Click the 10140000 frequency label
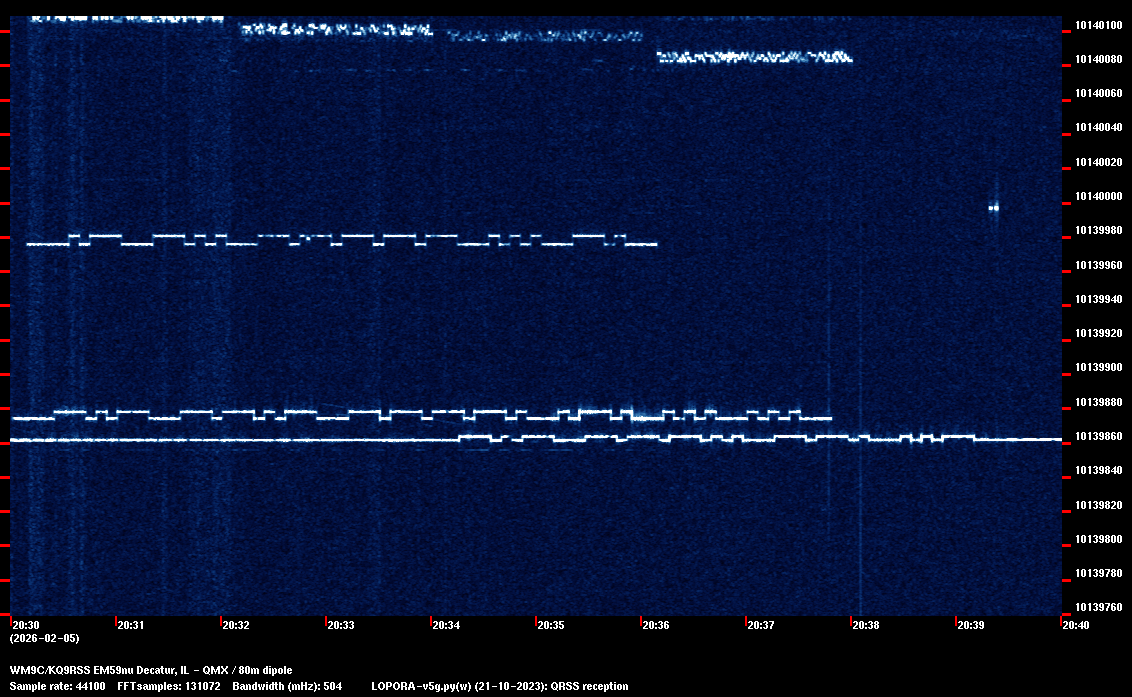1132x697 pixels. pyautogui.click(x=1098, y=196)
